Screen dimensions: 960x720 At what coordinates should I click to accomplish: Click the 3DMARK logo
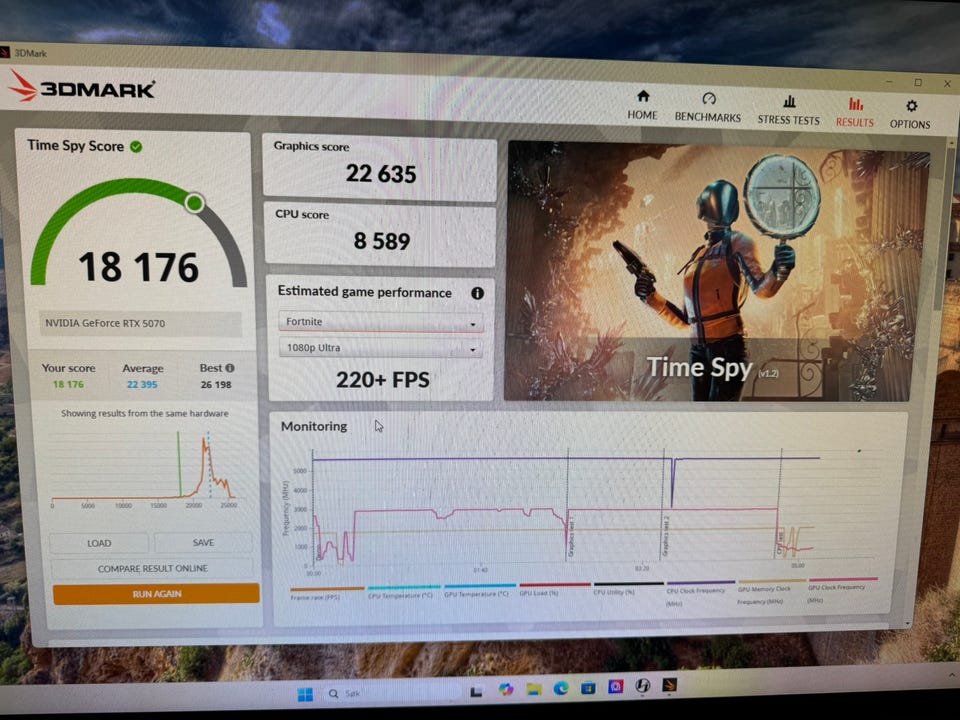[81, 88]
